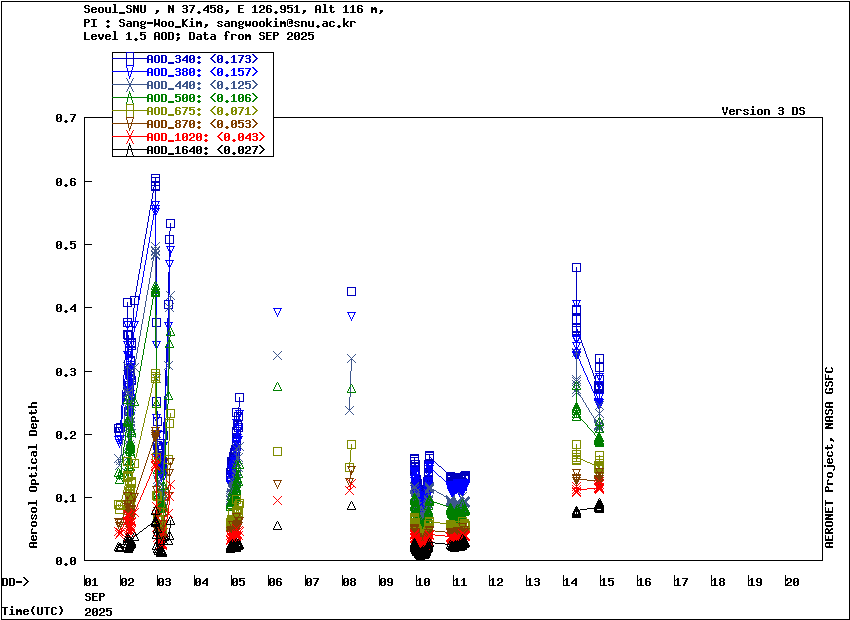
Task: Select the AOD_340 legend label text
Action: [174, 60]
